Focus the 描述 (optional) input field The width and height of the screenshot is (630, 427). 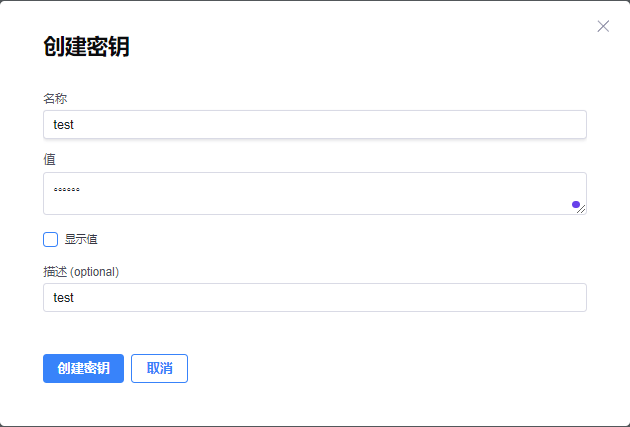[314, 297]
